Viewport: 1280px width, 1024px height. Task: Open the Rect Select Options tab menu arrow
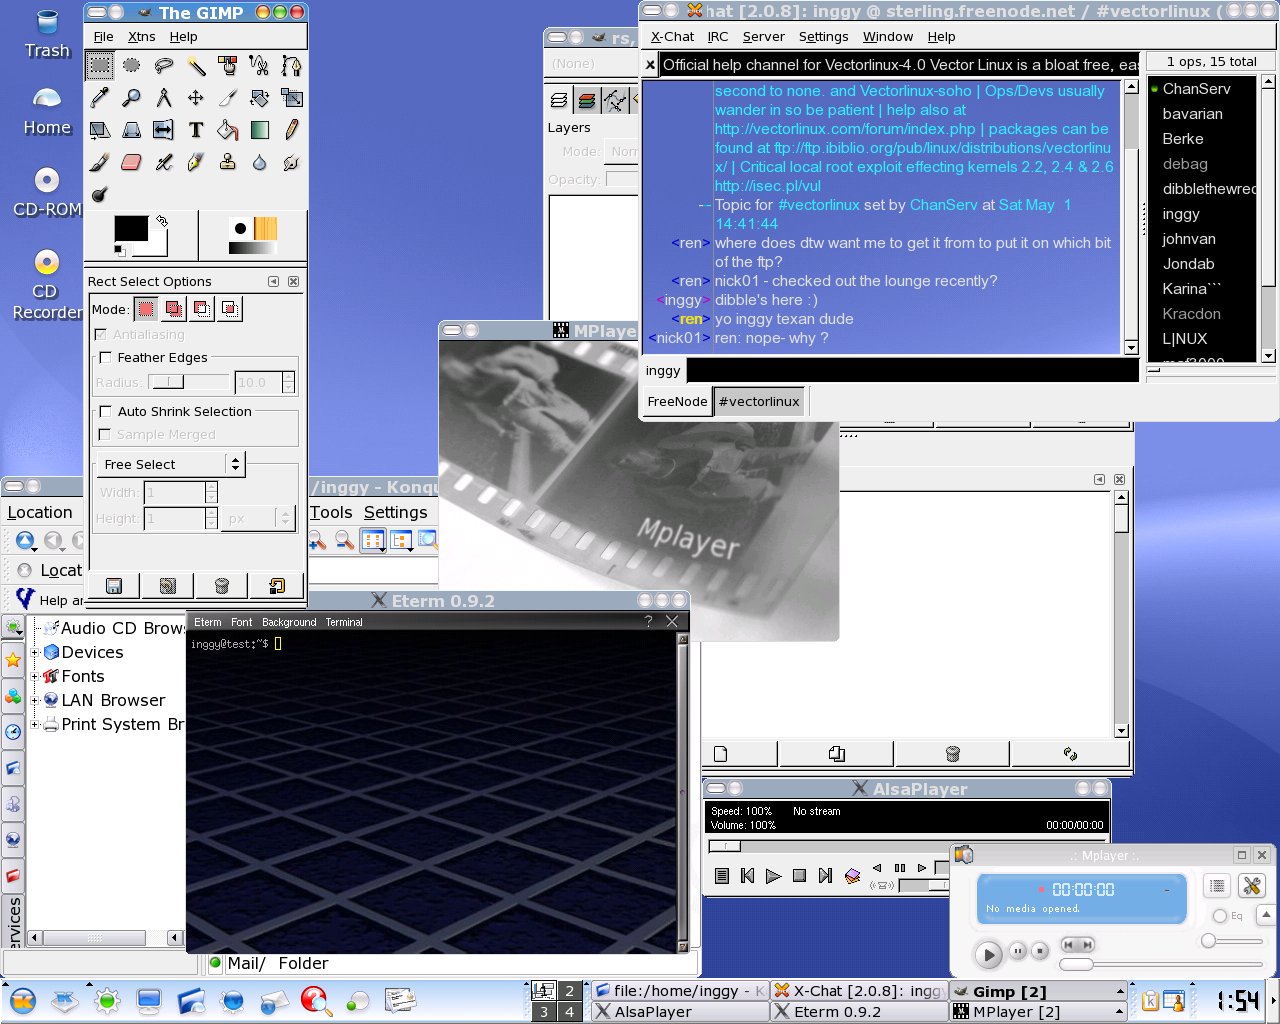coord(273,282)
